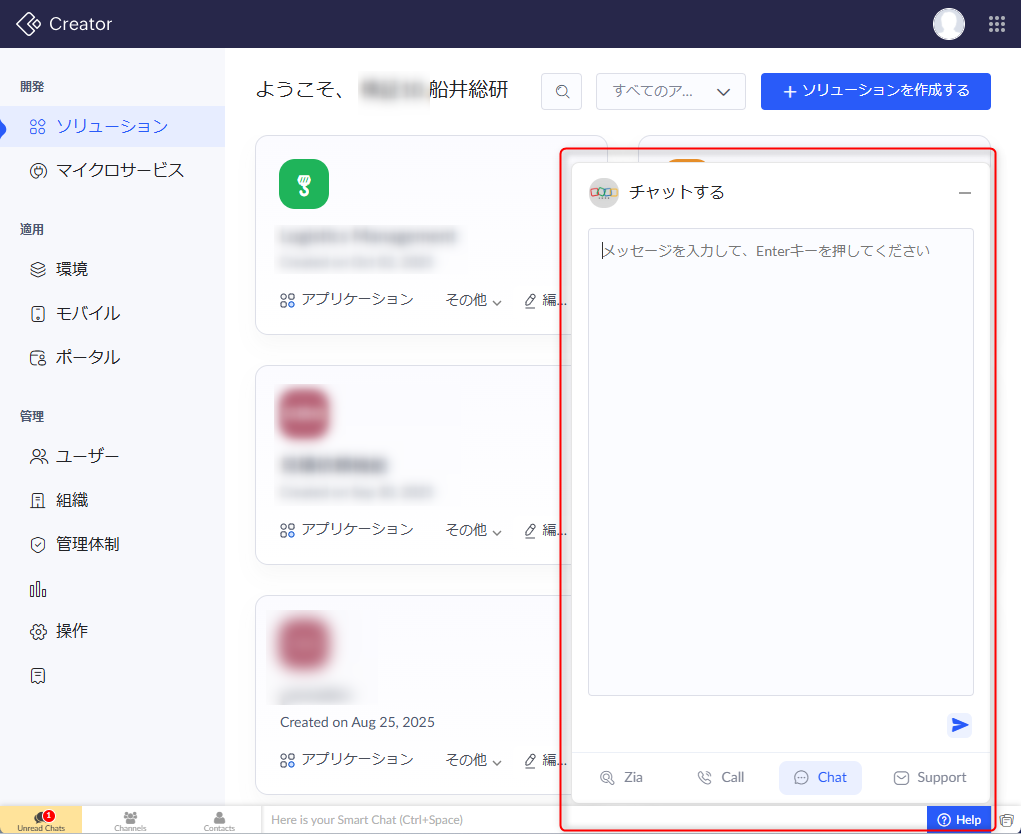Screen dimensions: 1021x834
Task: Click the document icon at sidebar bottom
Action: point(38,676)
